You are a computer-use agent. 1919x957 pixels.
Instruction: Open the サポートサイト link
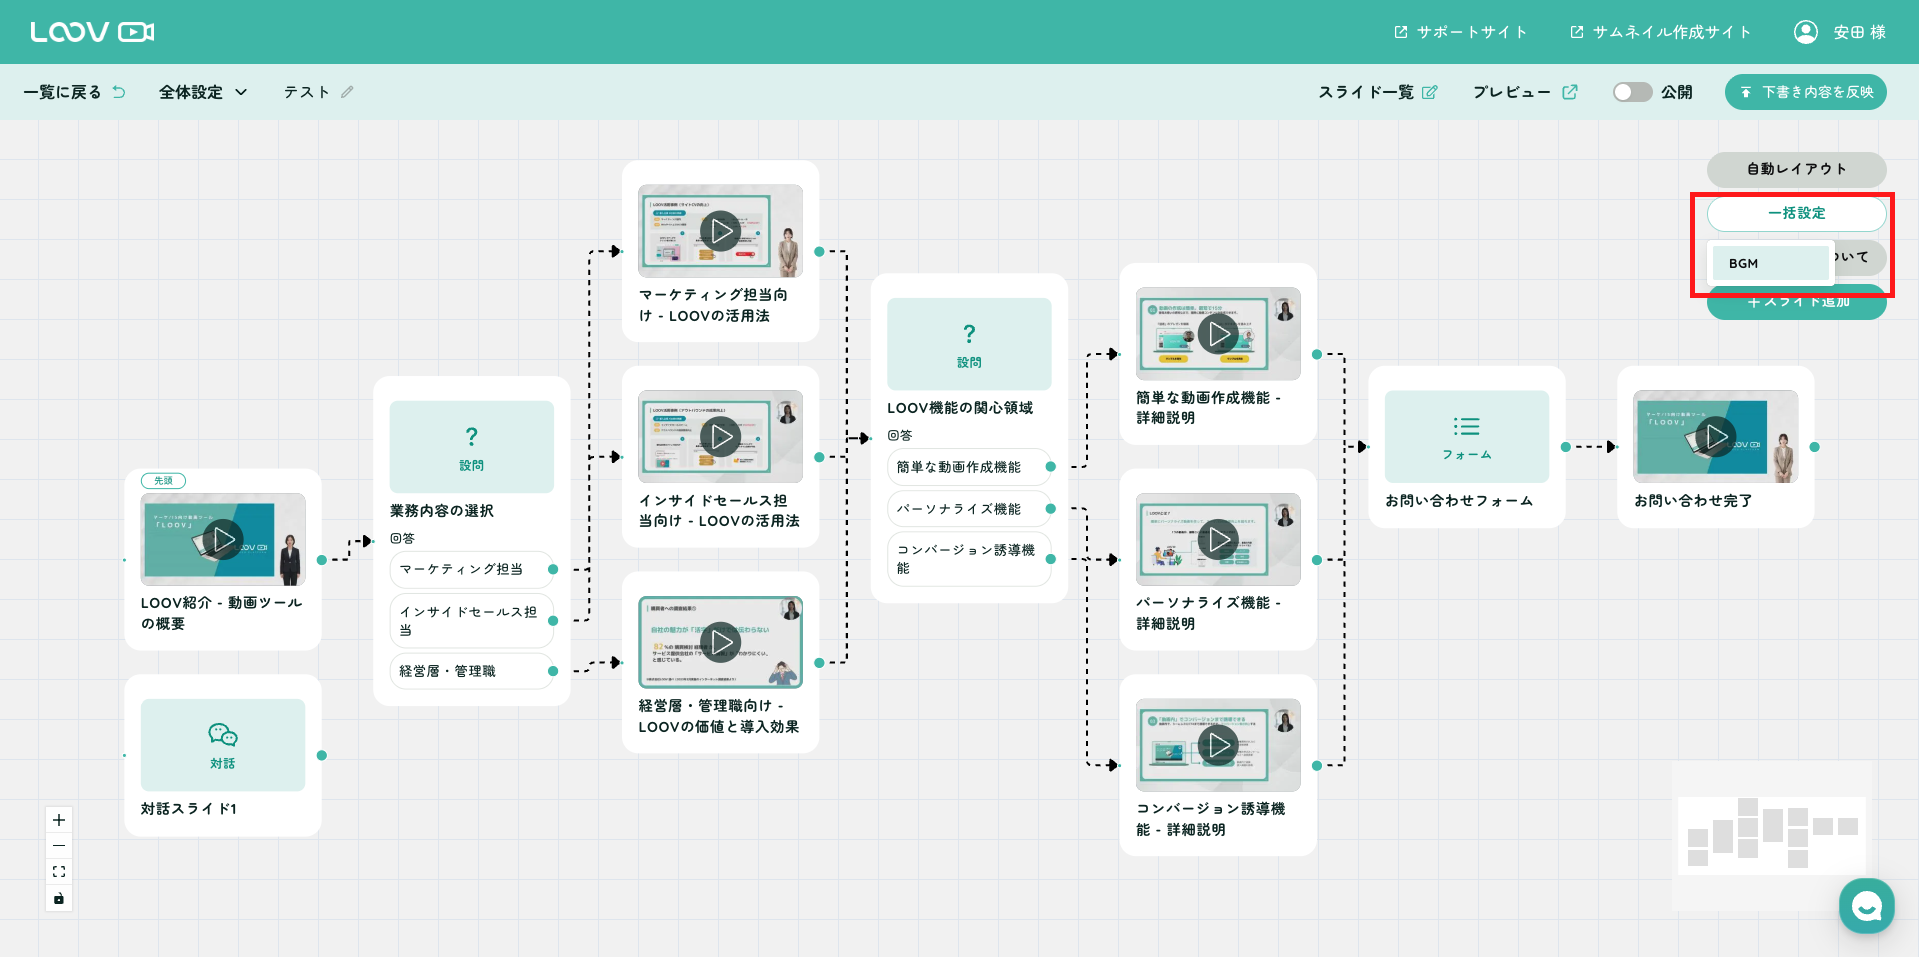(x=1461, y=32)
